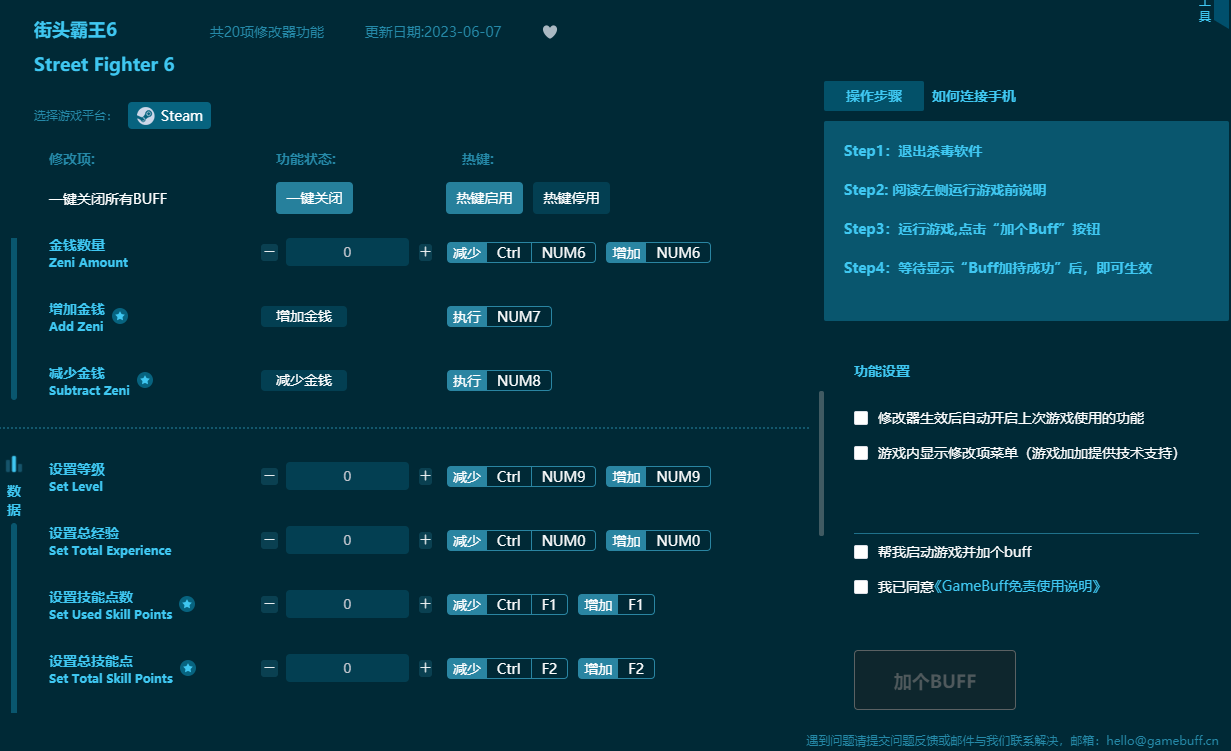Click the Steam logo icon

point(146,116)
